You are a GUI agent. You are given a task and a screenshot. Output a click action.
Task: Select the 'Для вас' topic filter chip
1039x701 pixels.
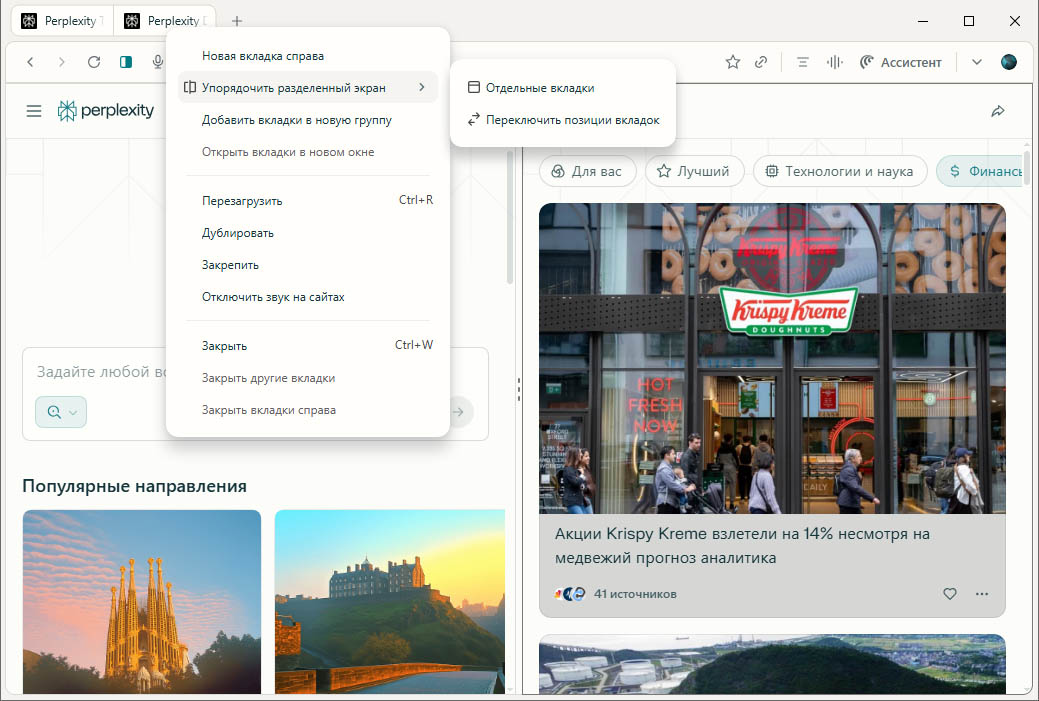click(x=586, y=171)
